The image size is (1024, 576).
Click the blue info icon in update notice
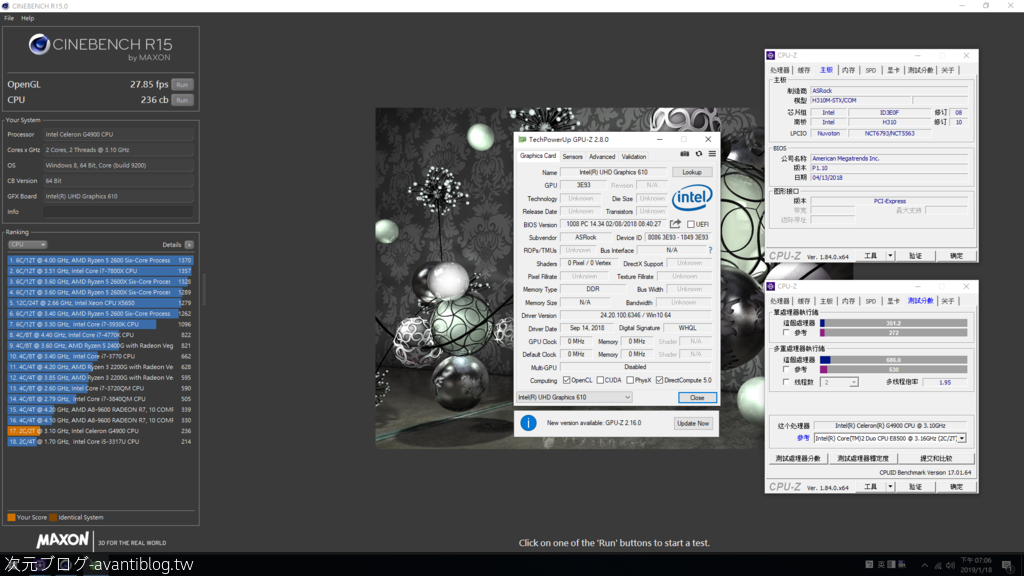528,423
